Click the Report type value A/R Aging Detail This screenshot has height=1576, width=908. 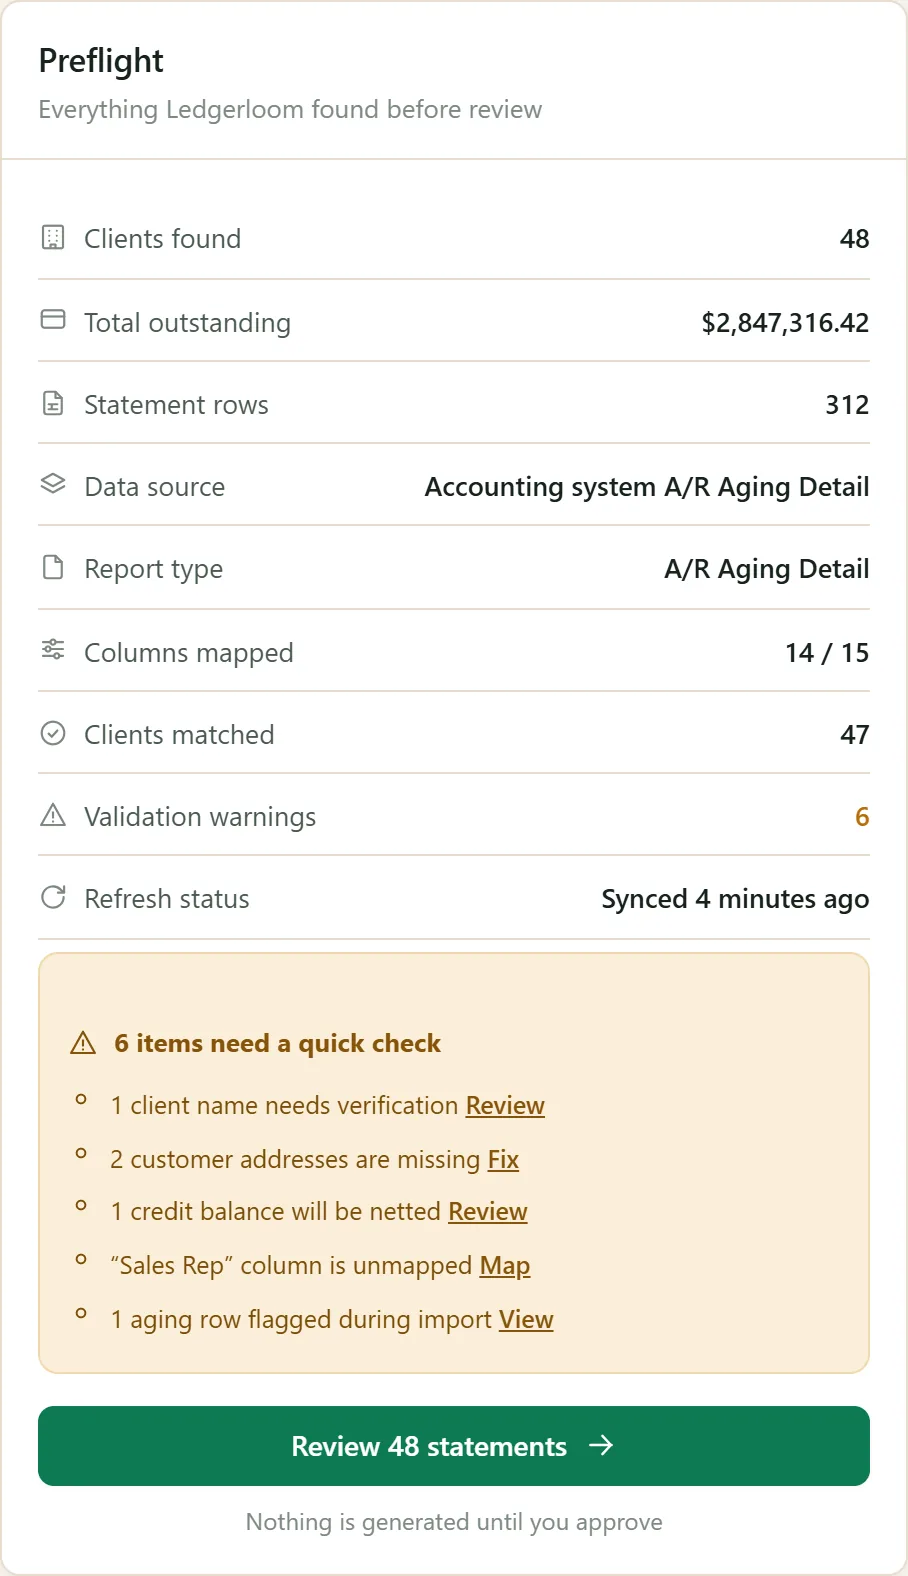pyautogui.click(x=767, y=569)
